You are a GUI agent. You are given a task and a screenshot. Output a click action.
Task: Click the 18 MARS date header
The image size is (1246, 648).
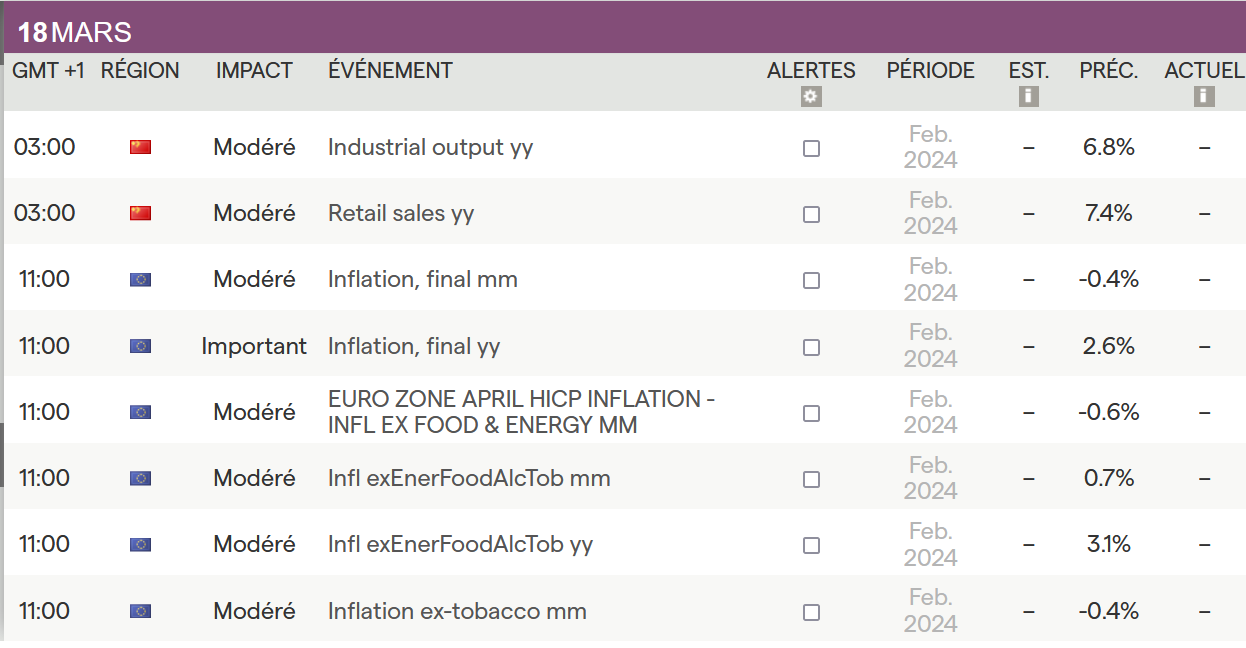(75, 32)
